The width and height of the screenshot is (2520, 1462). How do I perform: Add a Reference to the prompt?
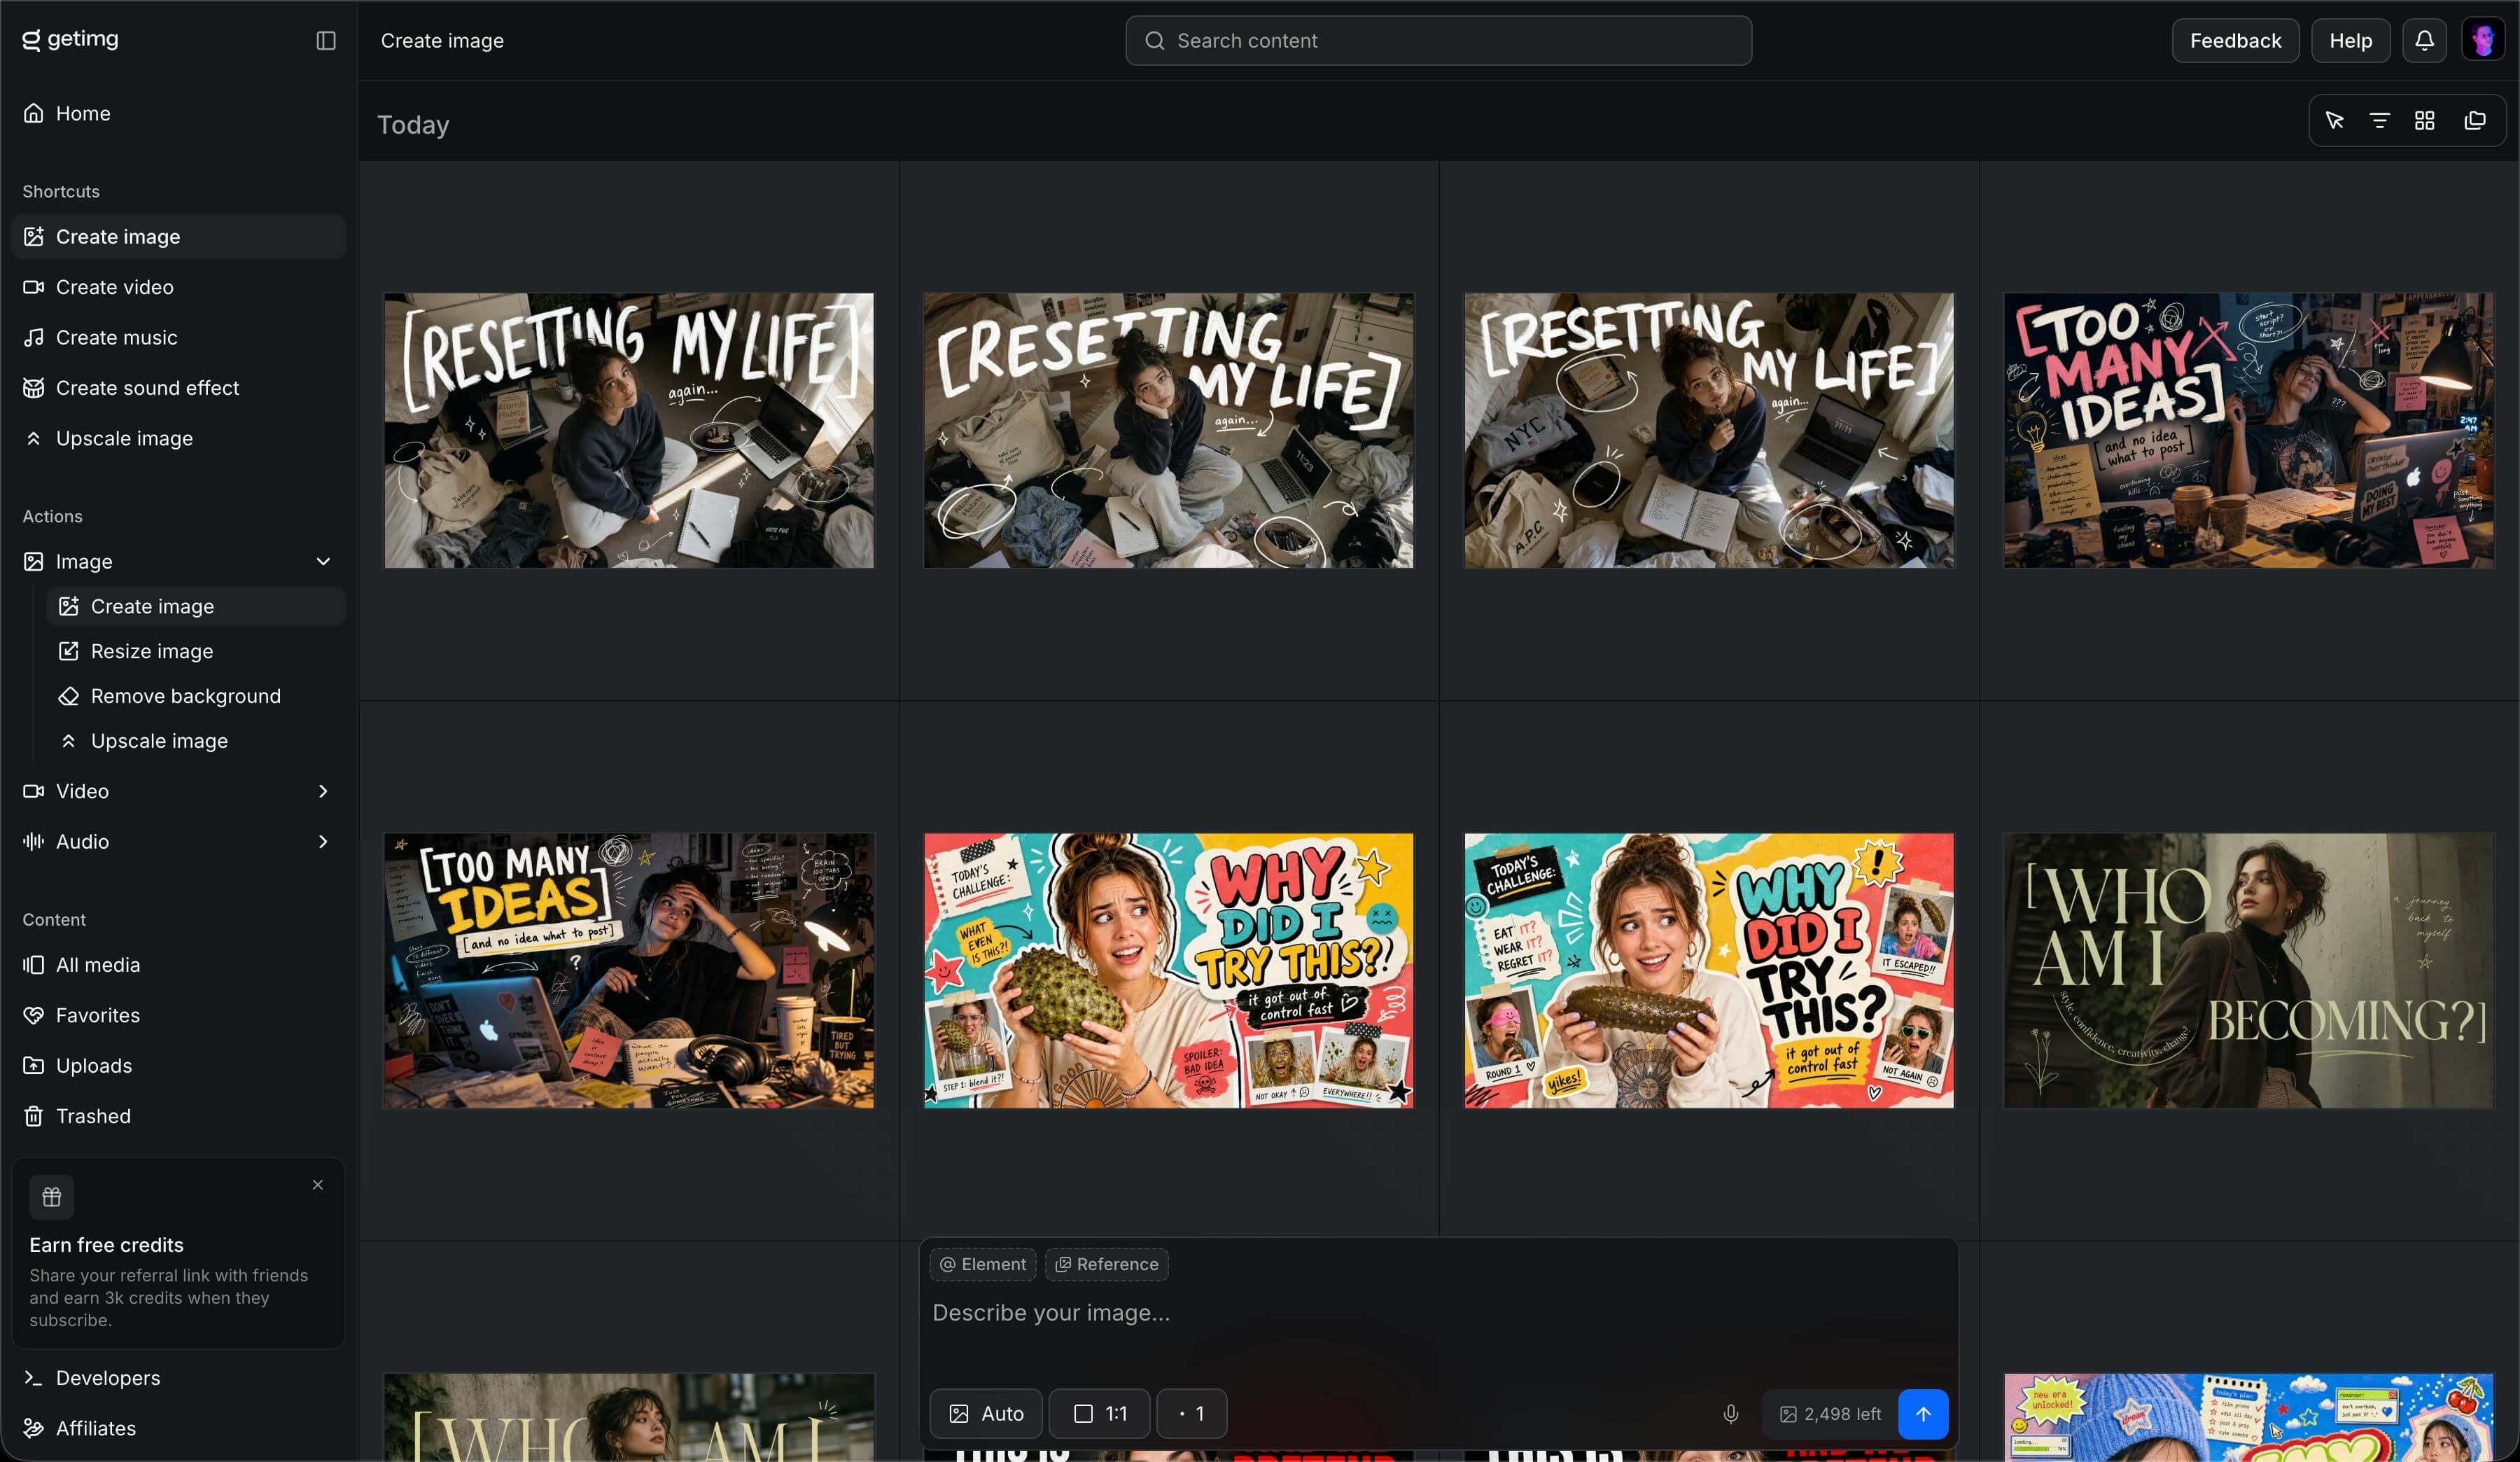pyautogui.click(x=1107, y=1264)
